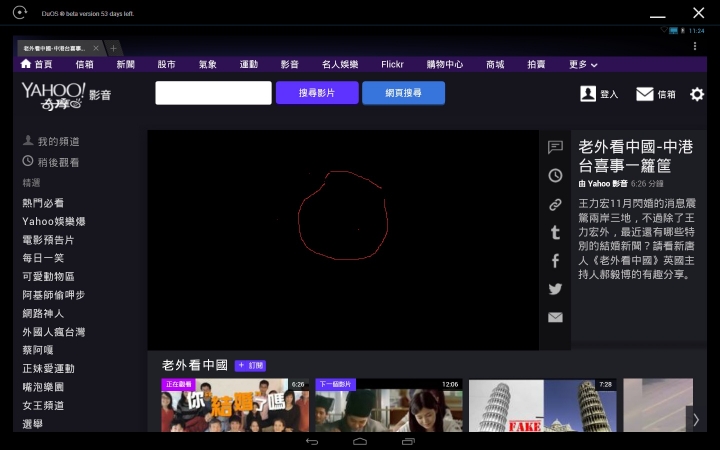The image size is (720, 450).
Task: Click the video player area
Action: pos(343,240)
